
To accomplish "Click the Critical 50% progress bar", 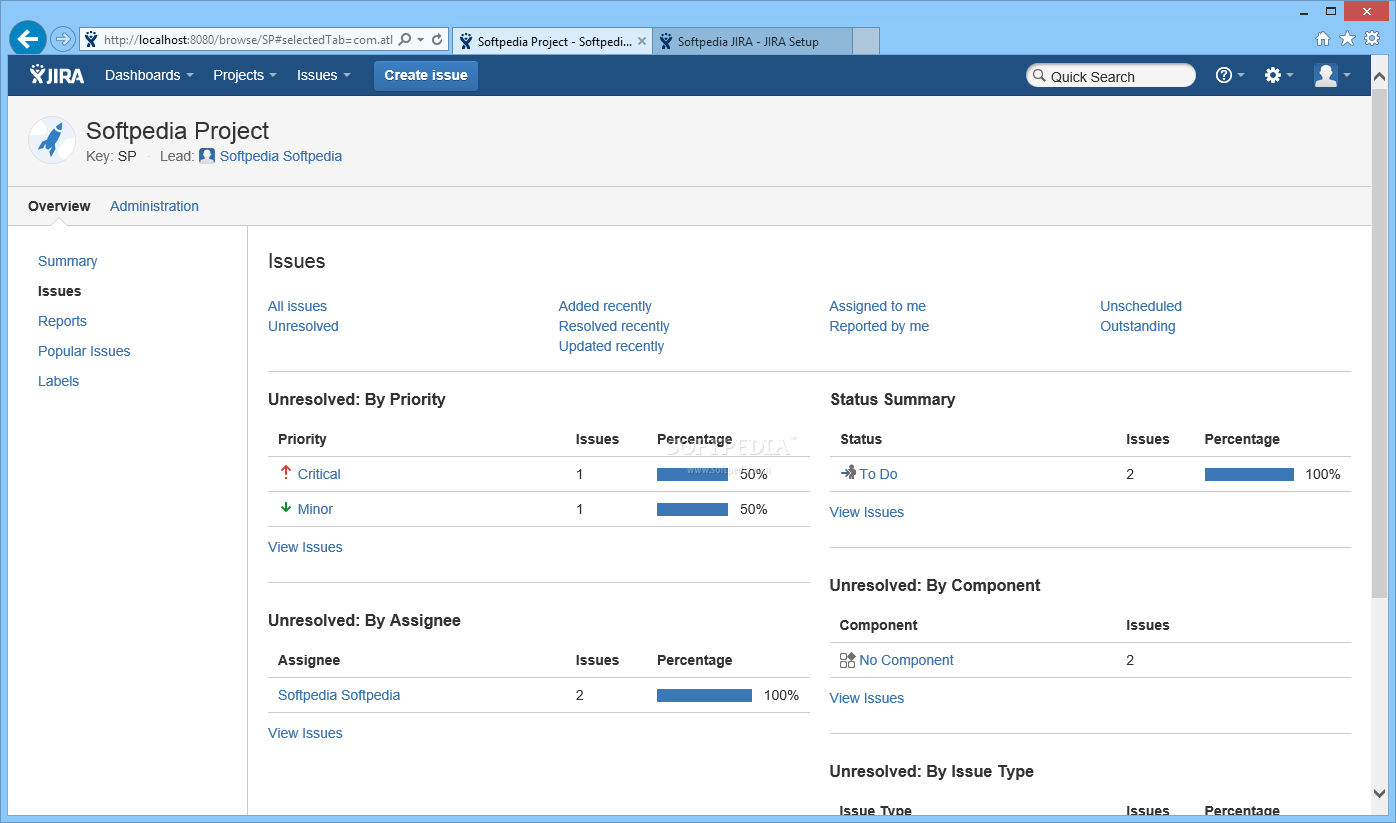I will pos(692,474).
